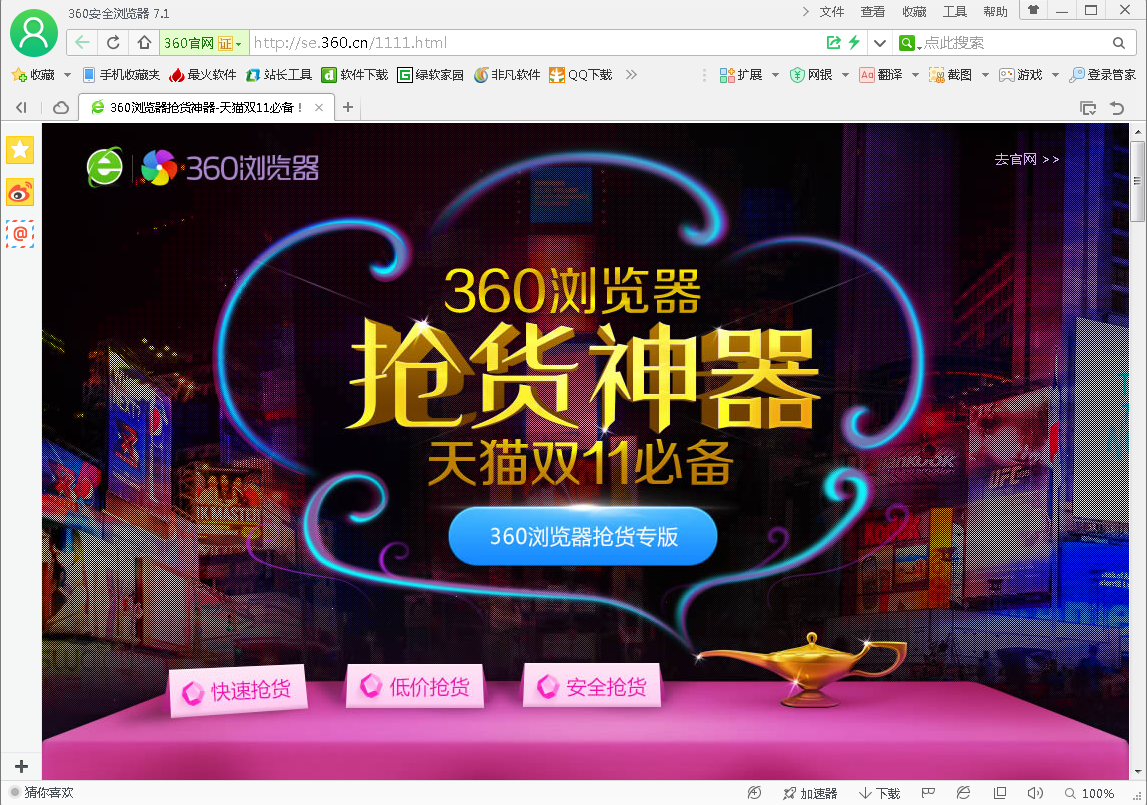
Task: Adjust page zoom via the 100% control
Action: tap(1097, 792)
